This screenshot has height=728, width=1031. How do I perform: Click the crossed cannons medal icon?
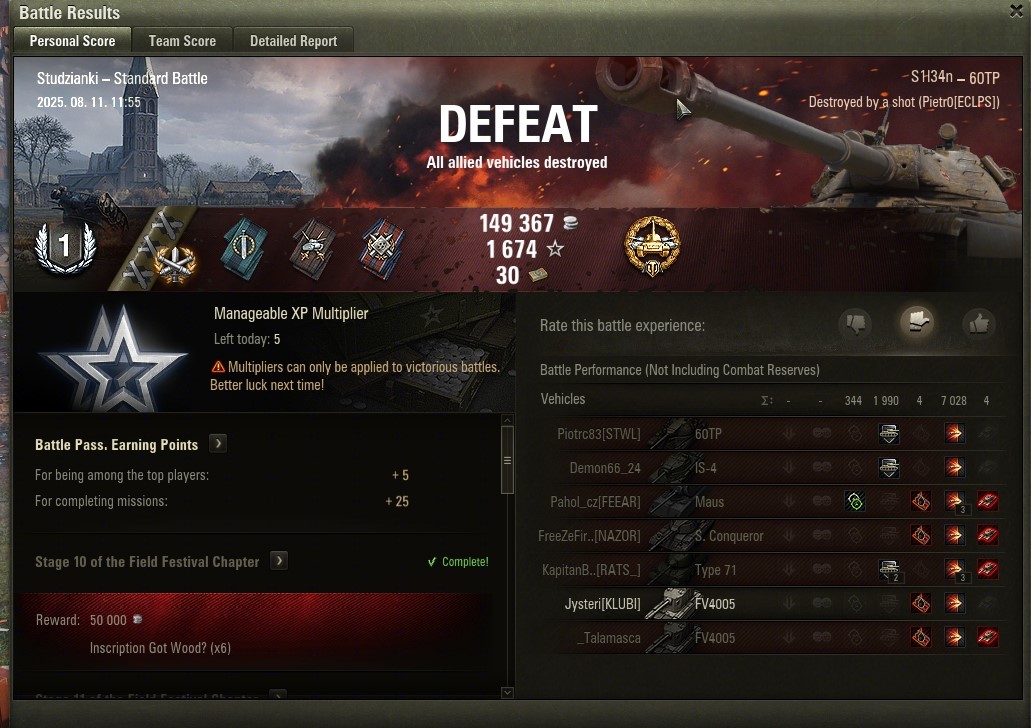point(175,264)
